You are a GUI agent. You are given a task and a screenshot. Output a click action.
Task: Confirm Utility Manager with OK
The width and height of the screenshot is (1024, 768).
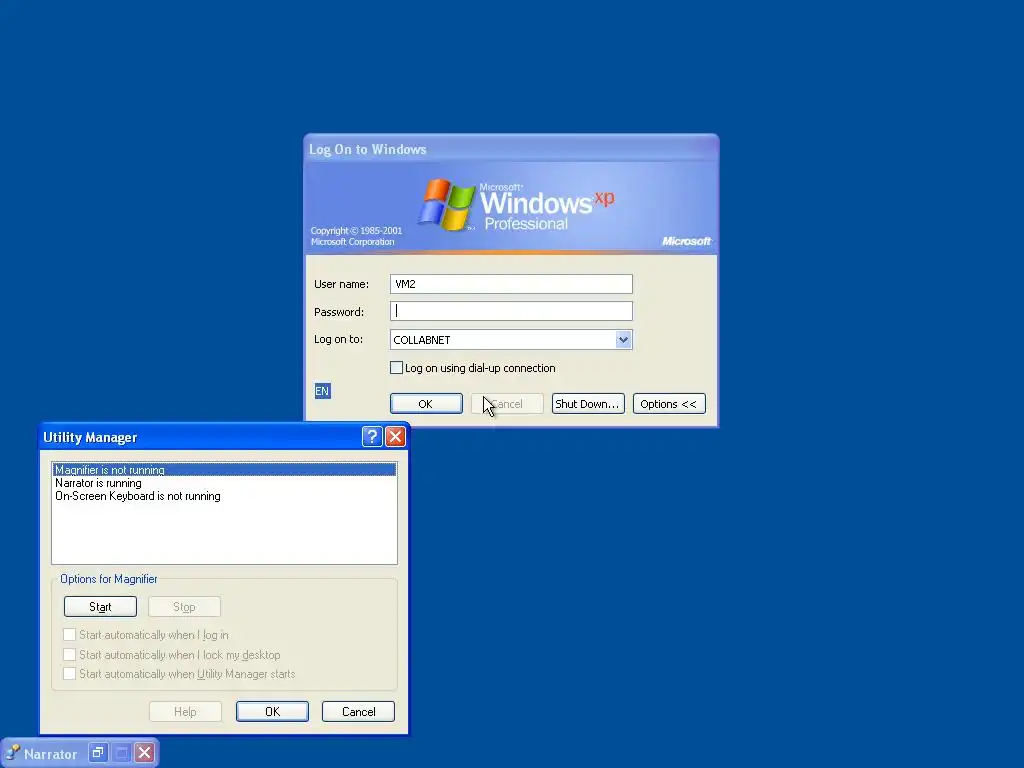point(272,712)
